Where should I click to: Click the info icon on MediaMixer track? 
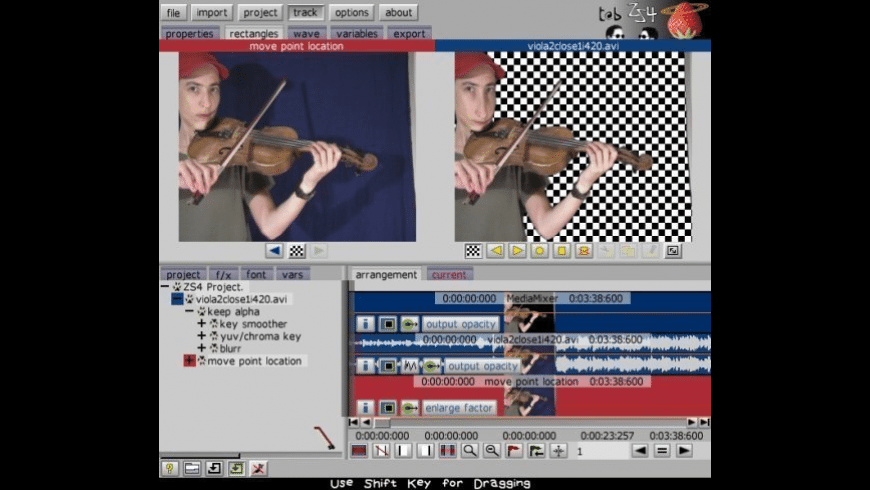click(x=365, y=324)
